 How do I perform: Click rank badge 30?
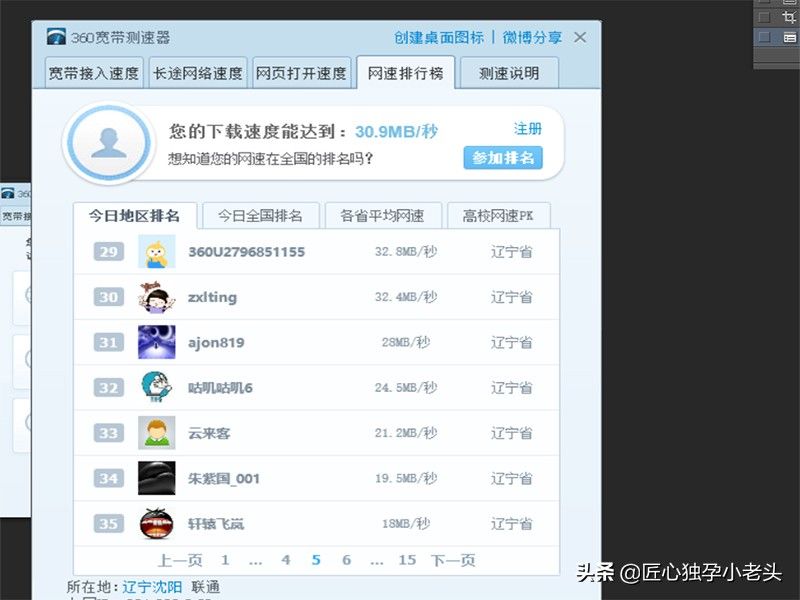pos(109,297)
